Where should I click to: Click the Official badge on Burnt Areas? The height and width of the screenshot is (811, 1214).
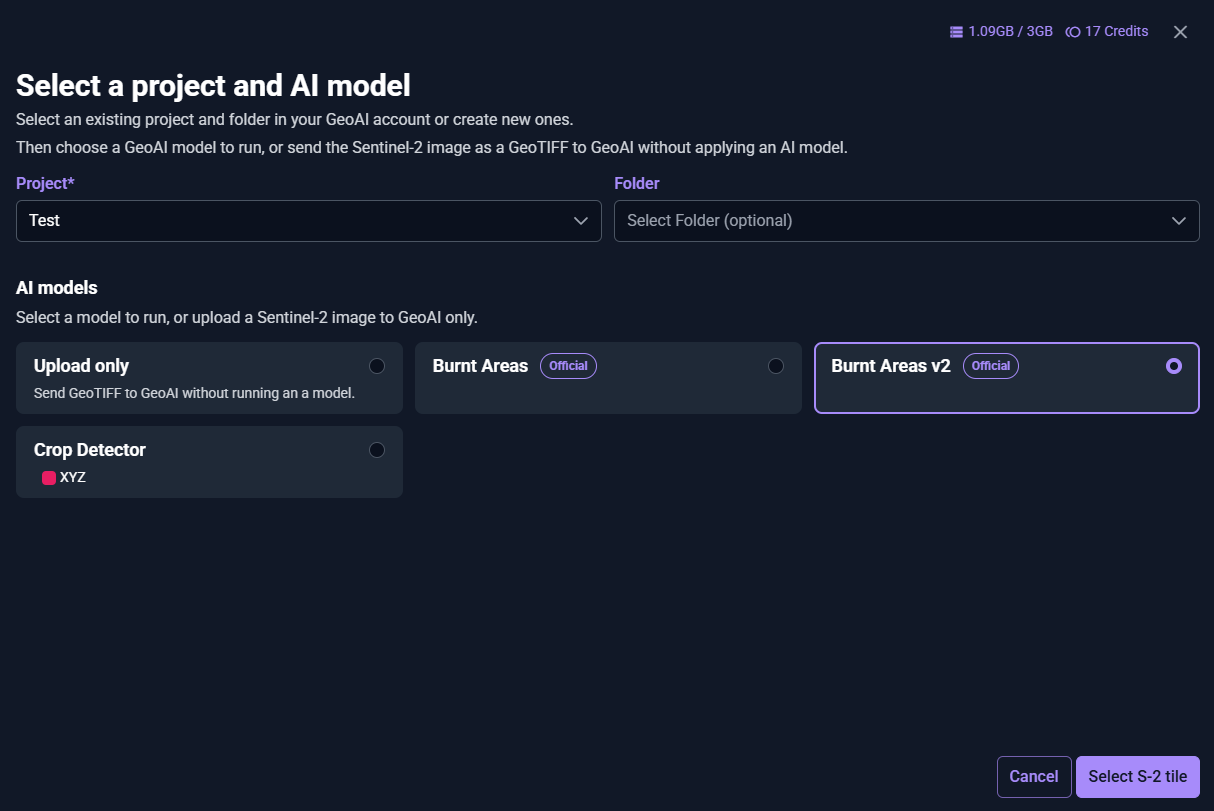click(568, 366)
